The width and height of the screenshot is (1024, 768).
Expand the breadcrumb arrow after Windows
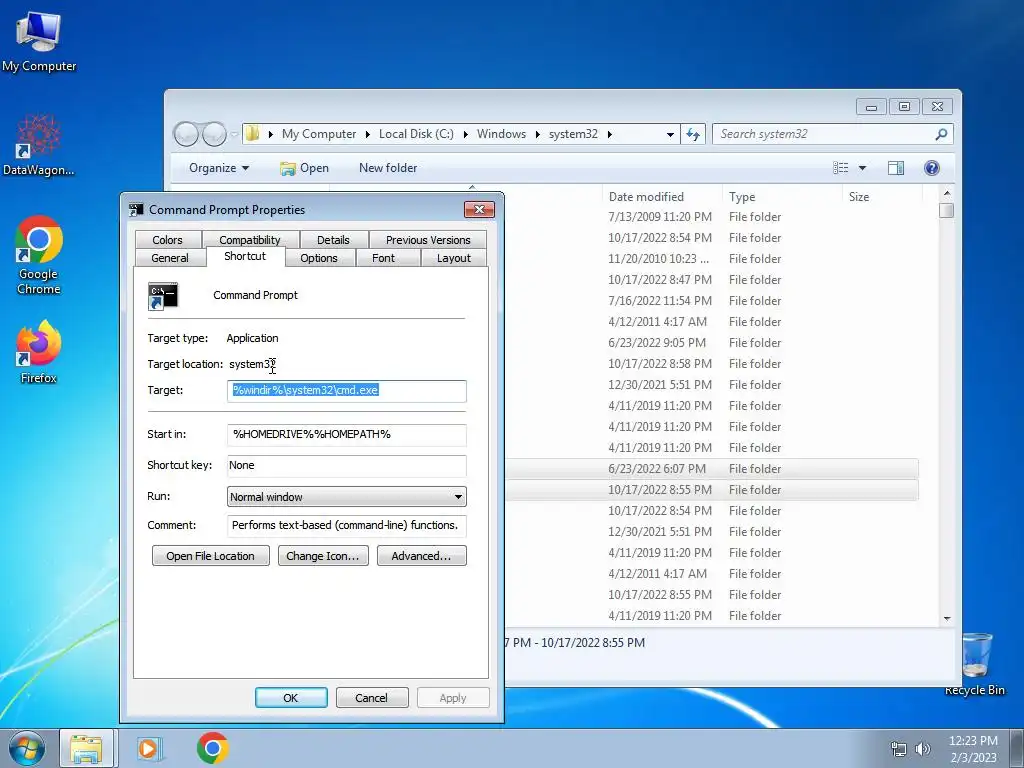tap(537, 134)
